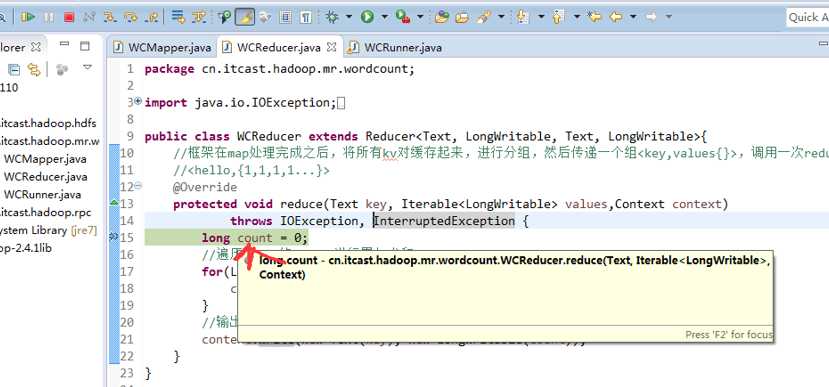Select the WCReducer.java editor tab

(x=279, y=48)
